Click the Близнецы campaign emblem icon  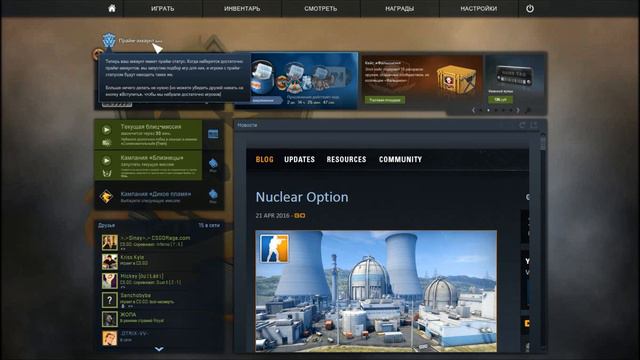click(x=107, y=173)
